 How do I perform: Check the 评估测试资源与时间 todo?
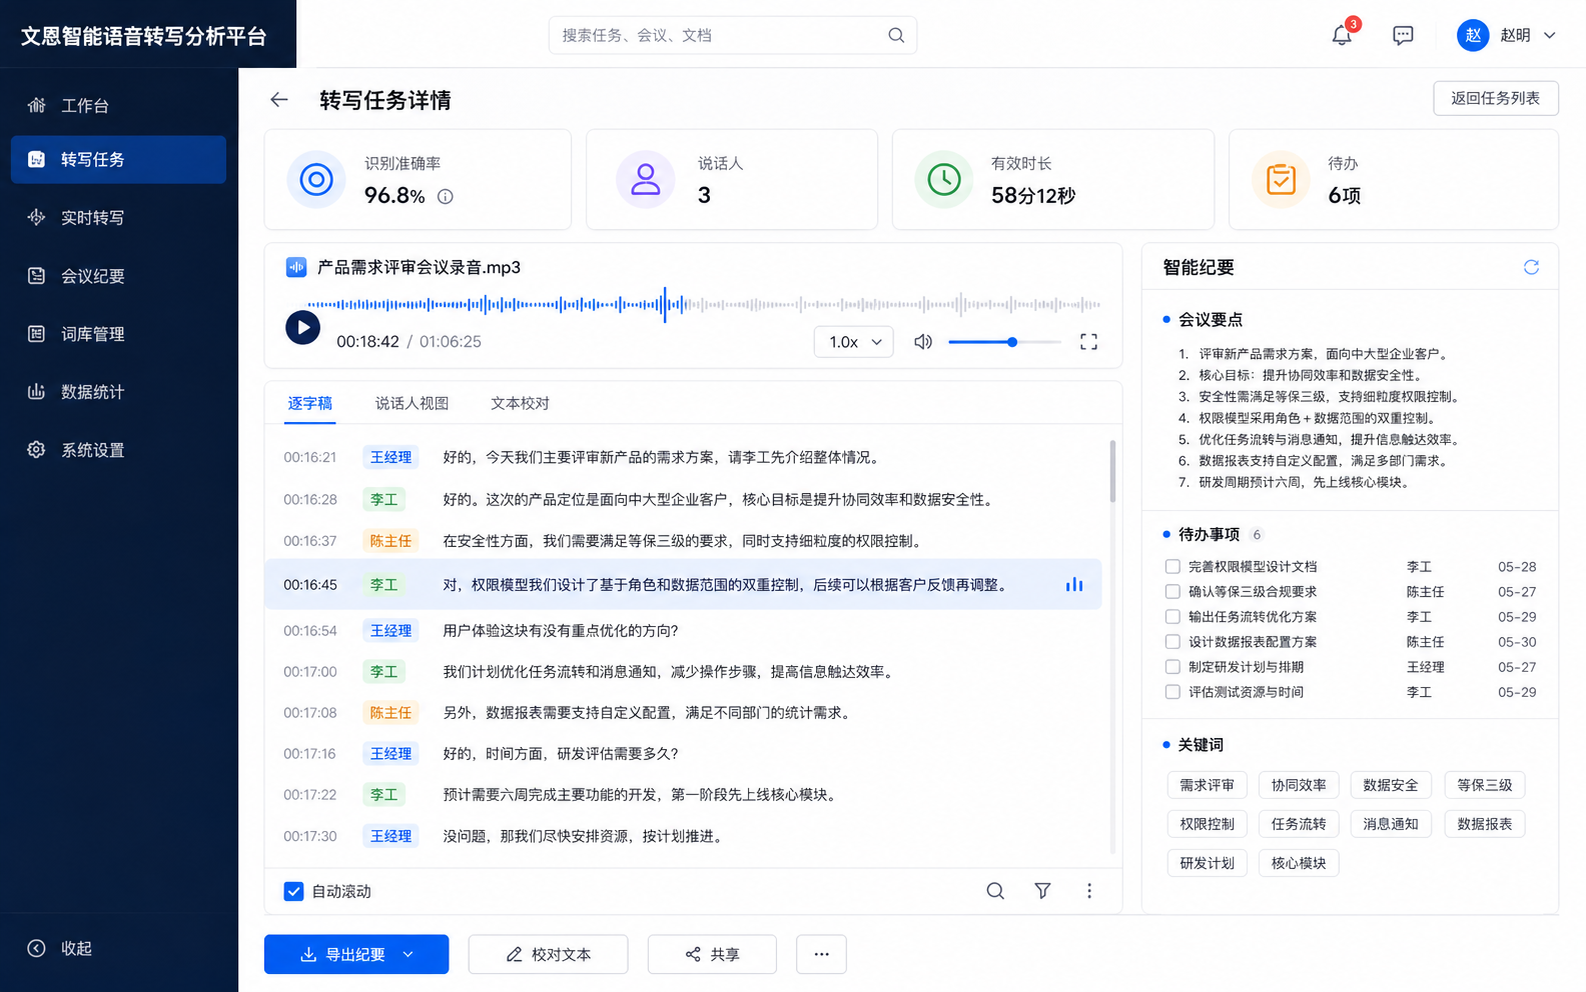pyautogui.click(x=1173, y=691)
